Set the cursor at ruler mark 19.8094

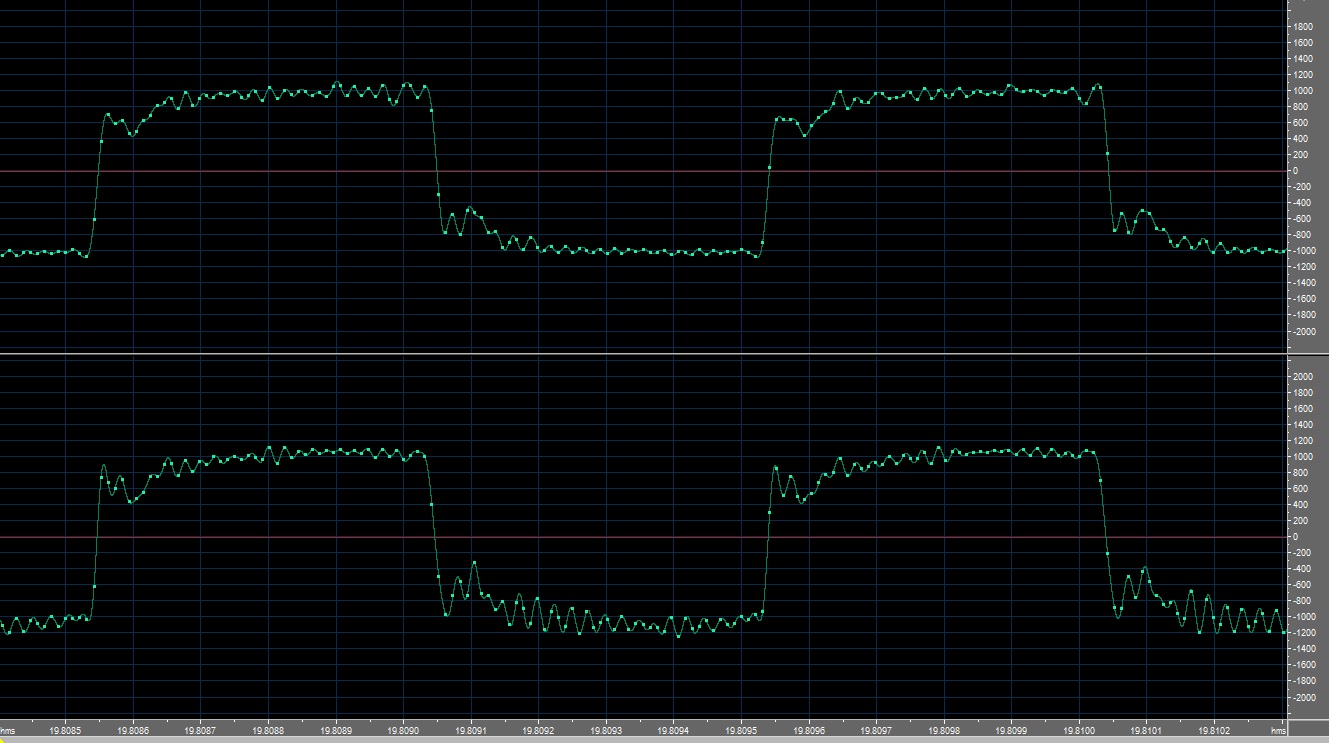[x=673, y=731]
